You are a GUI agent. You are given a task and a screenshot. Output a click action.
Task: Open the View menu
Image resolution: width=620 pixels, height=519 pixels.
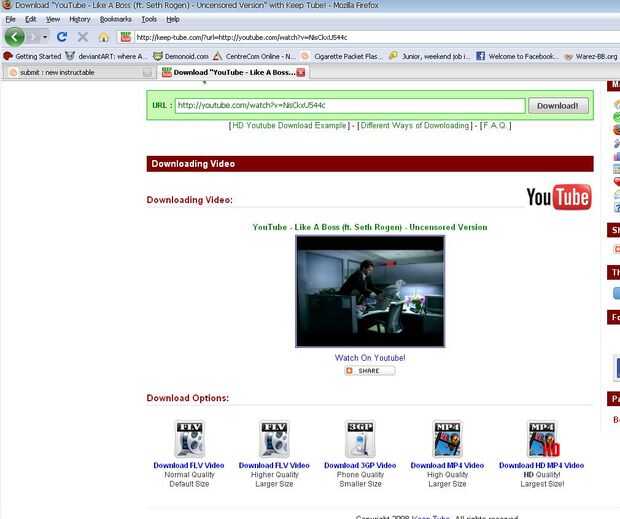pos(53,19)
